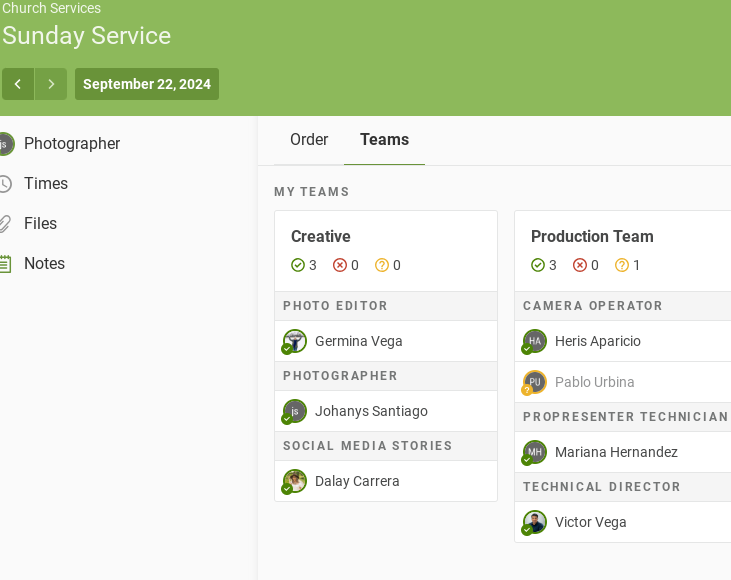
Task: Open the Production Team heading
Action: [x=592, y=237]
